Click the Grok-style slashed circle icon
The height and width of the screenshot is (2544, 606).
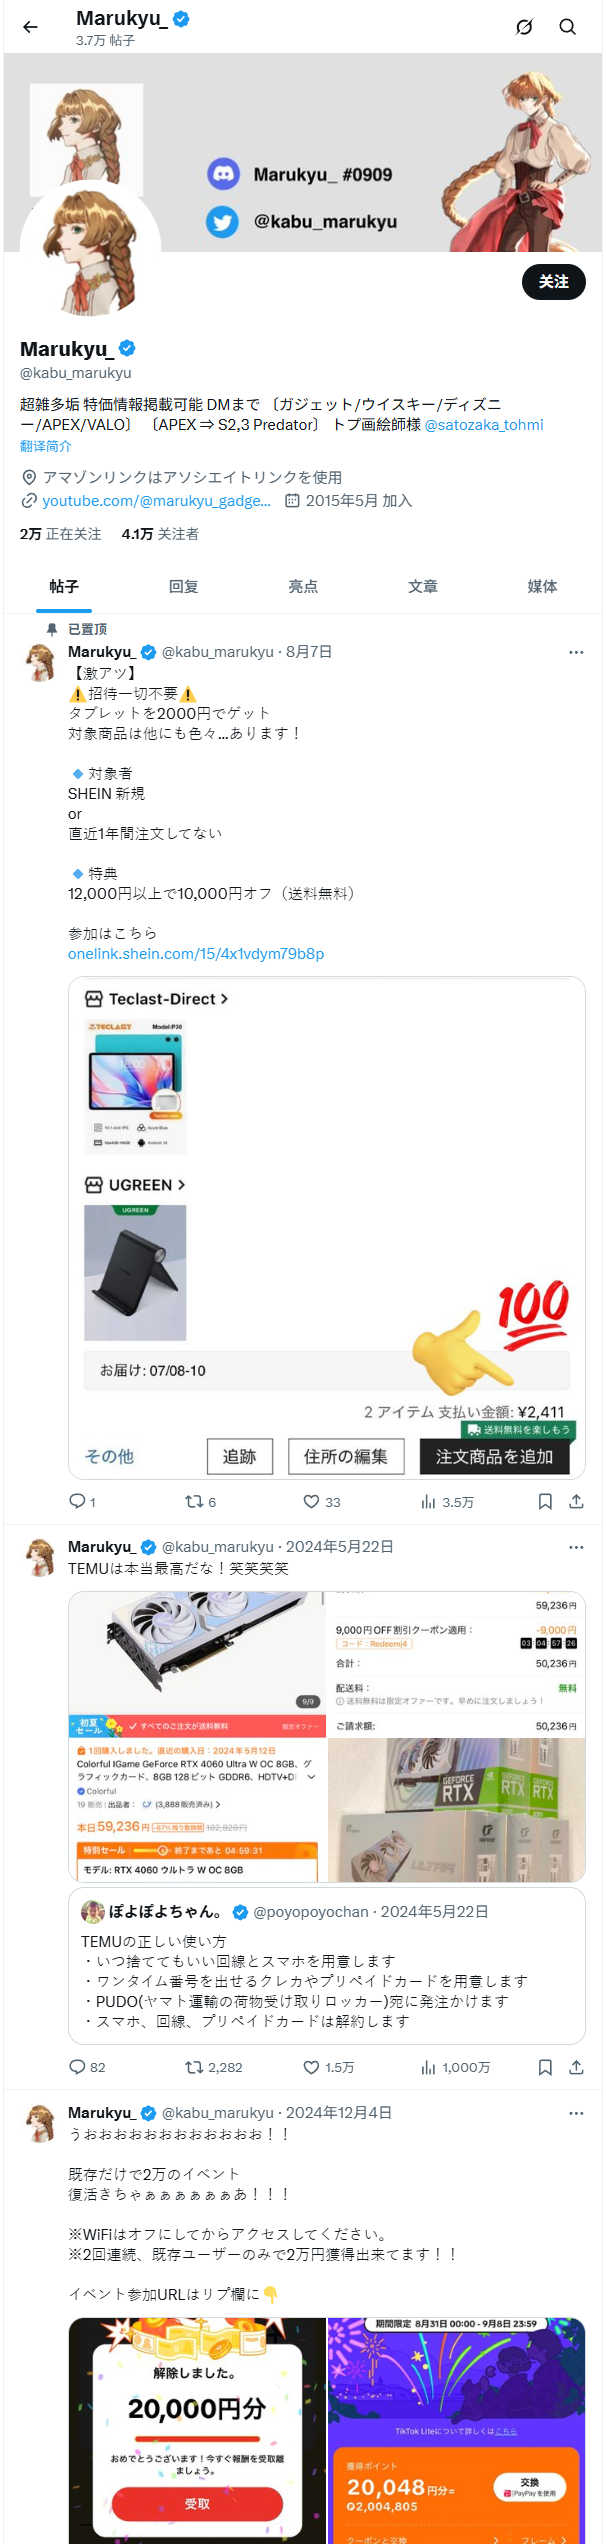click(524, 27)
